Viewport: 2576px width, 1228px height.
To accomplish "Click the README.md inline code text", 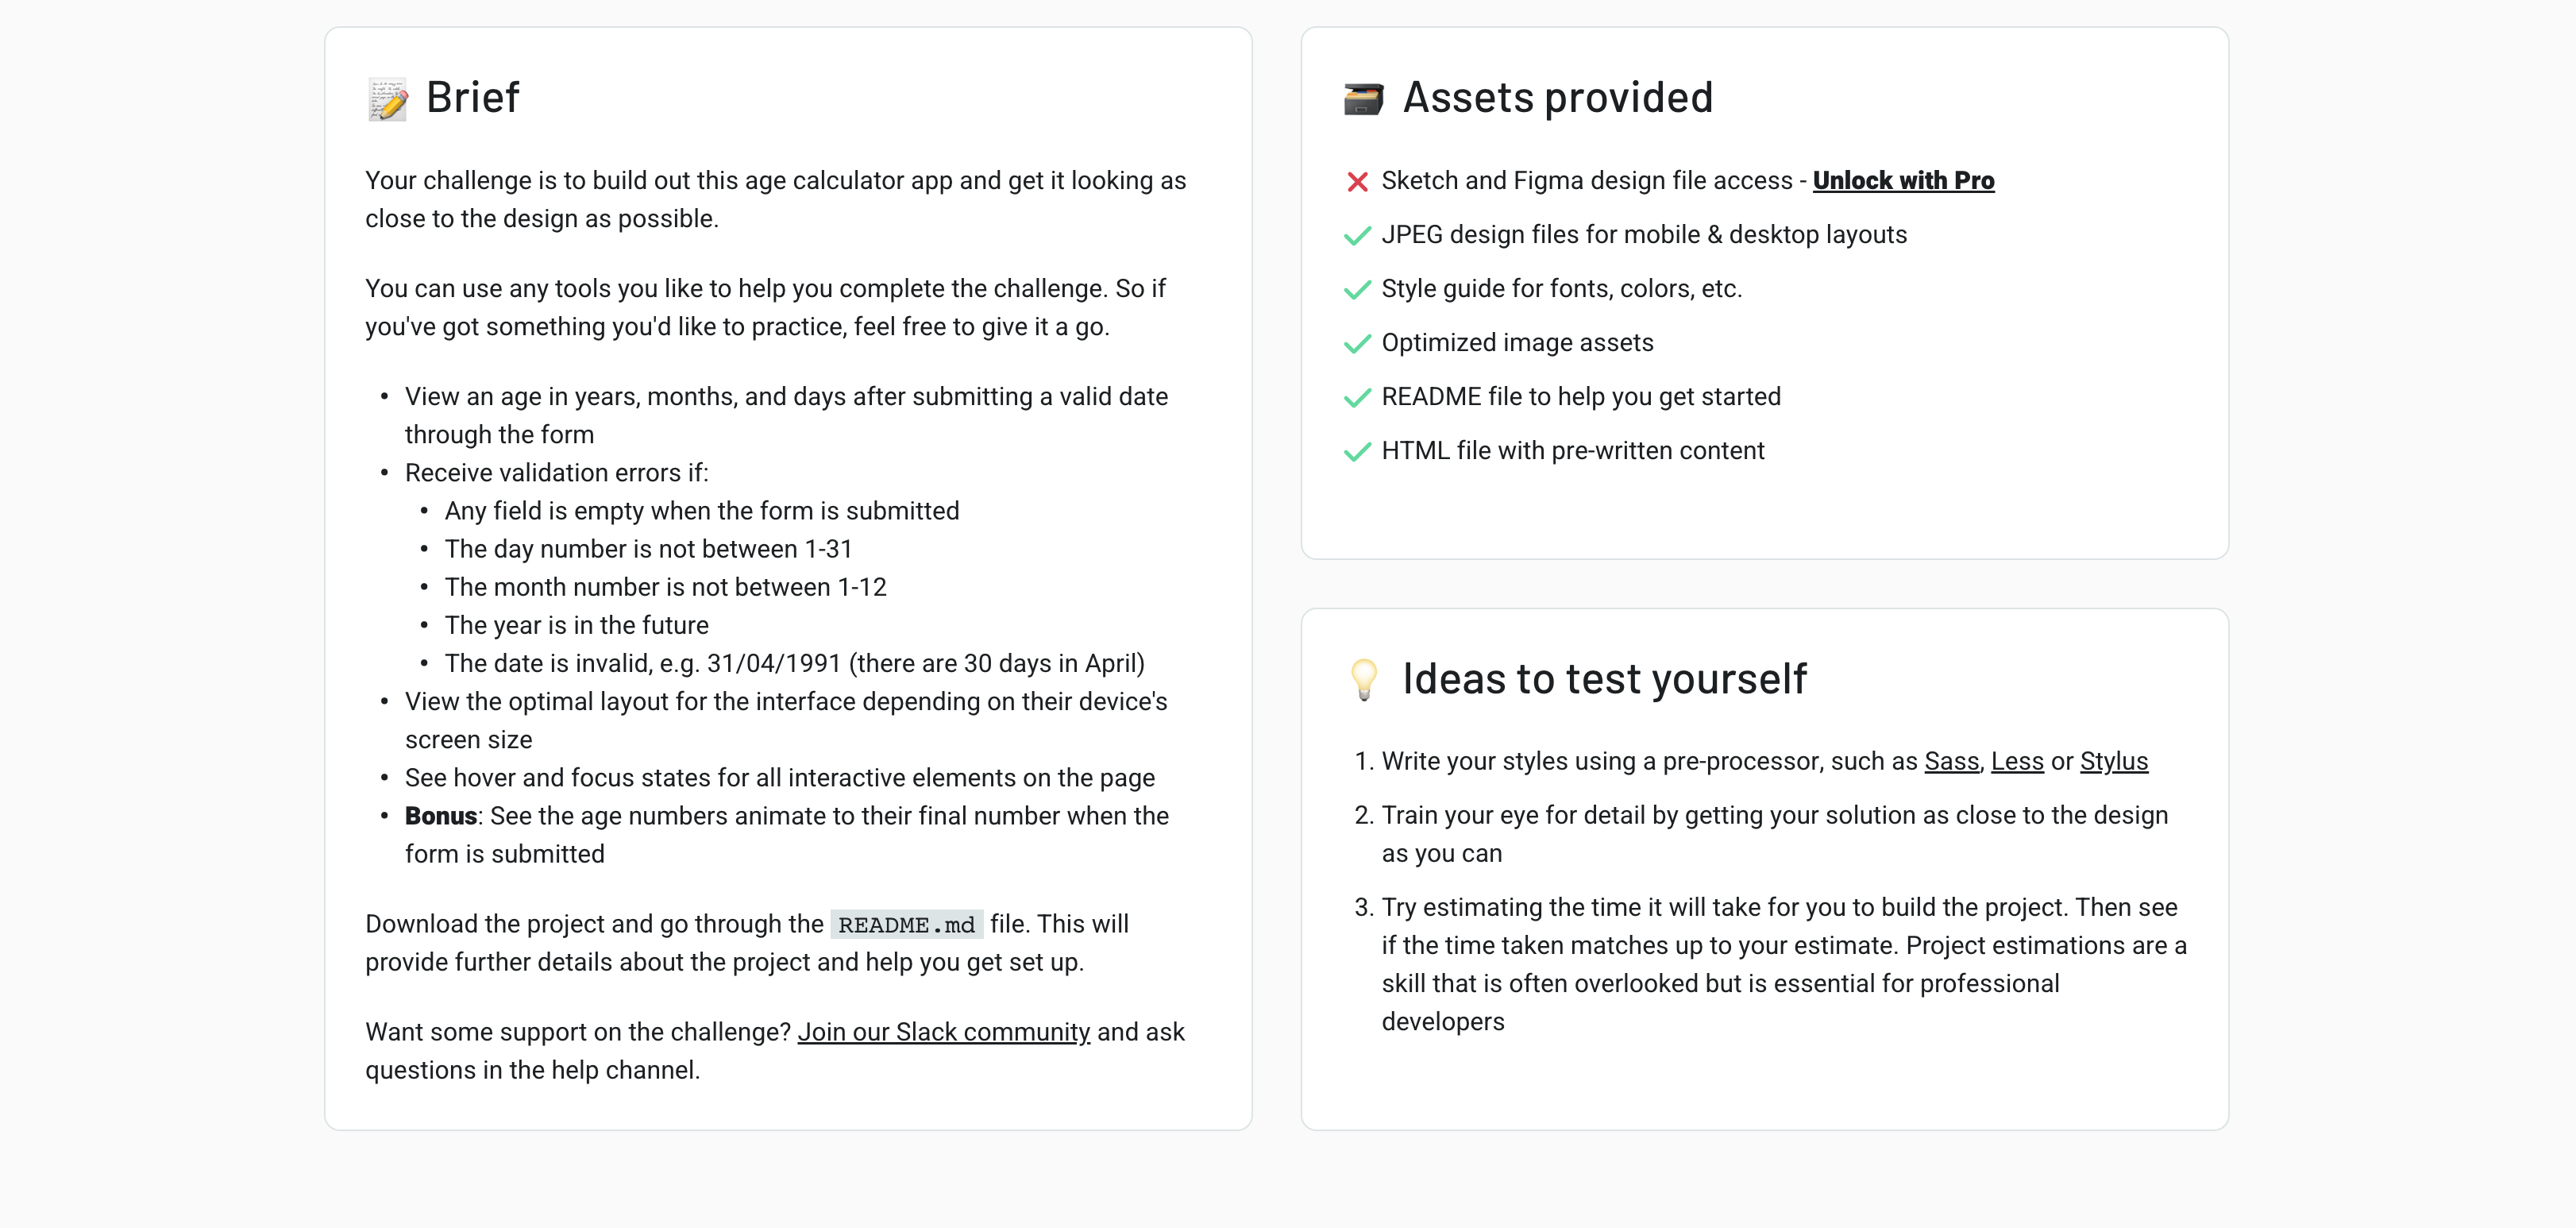I will [x=906, y=925].
